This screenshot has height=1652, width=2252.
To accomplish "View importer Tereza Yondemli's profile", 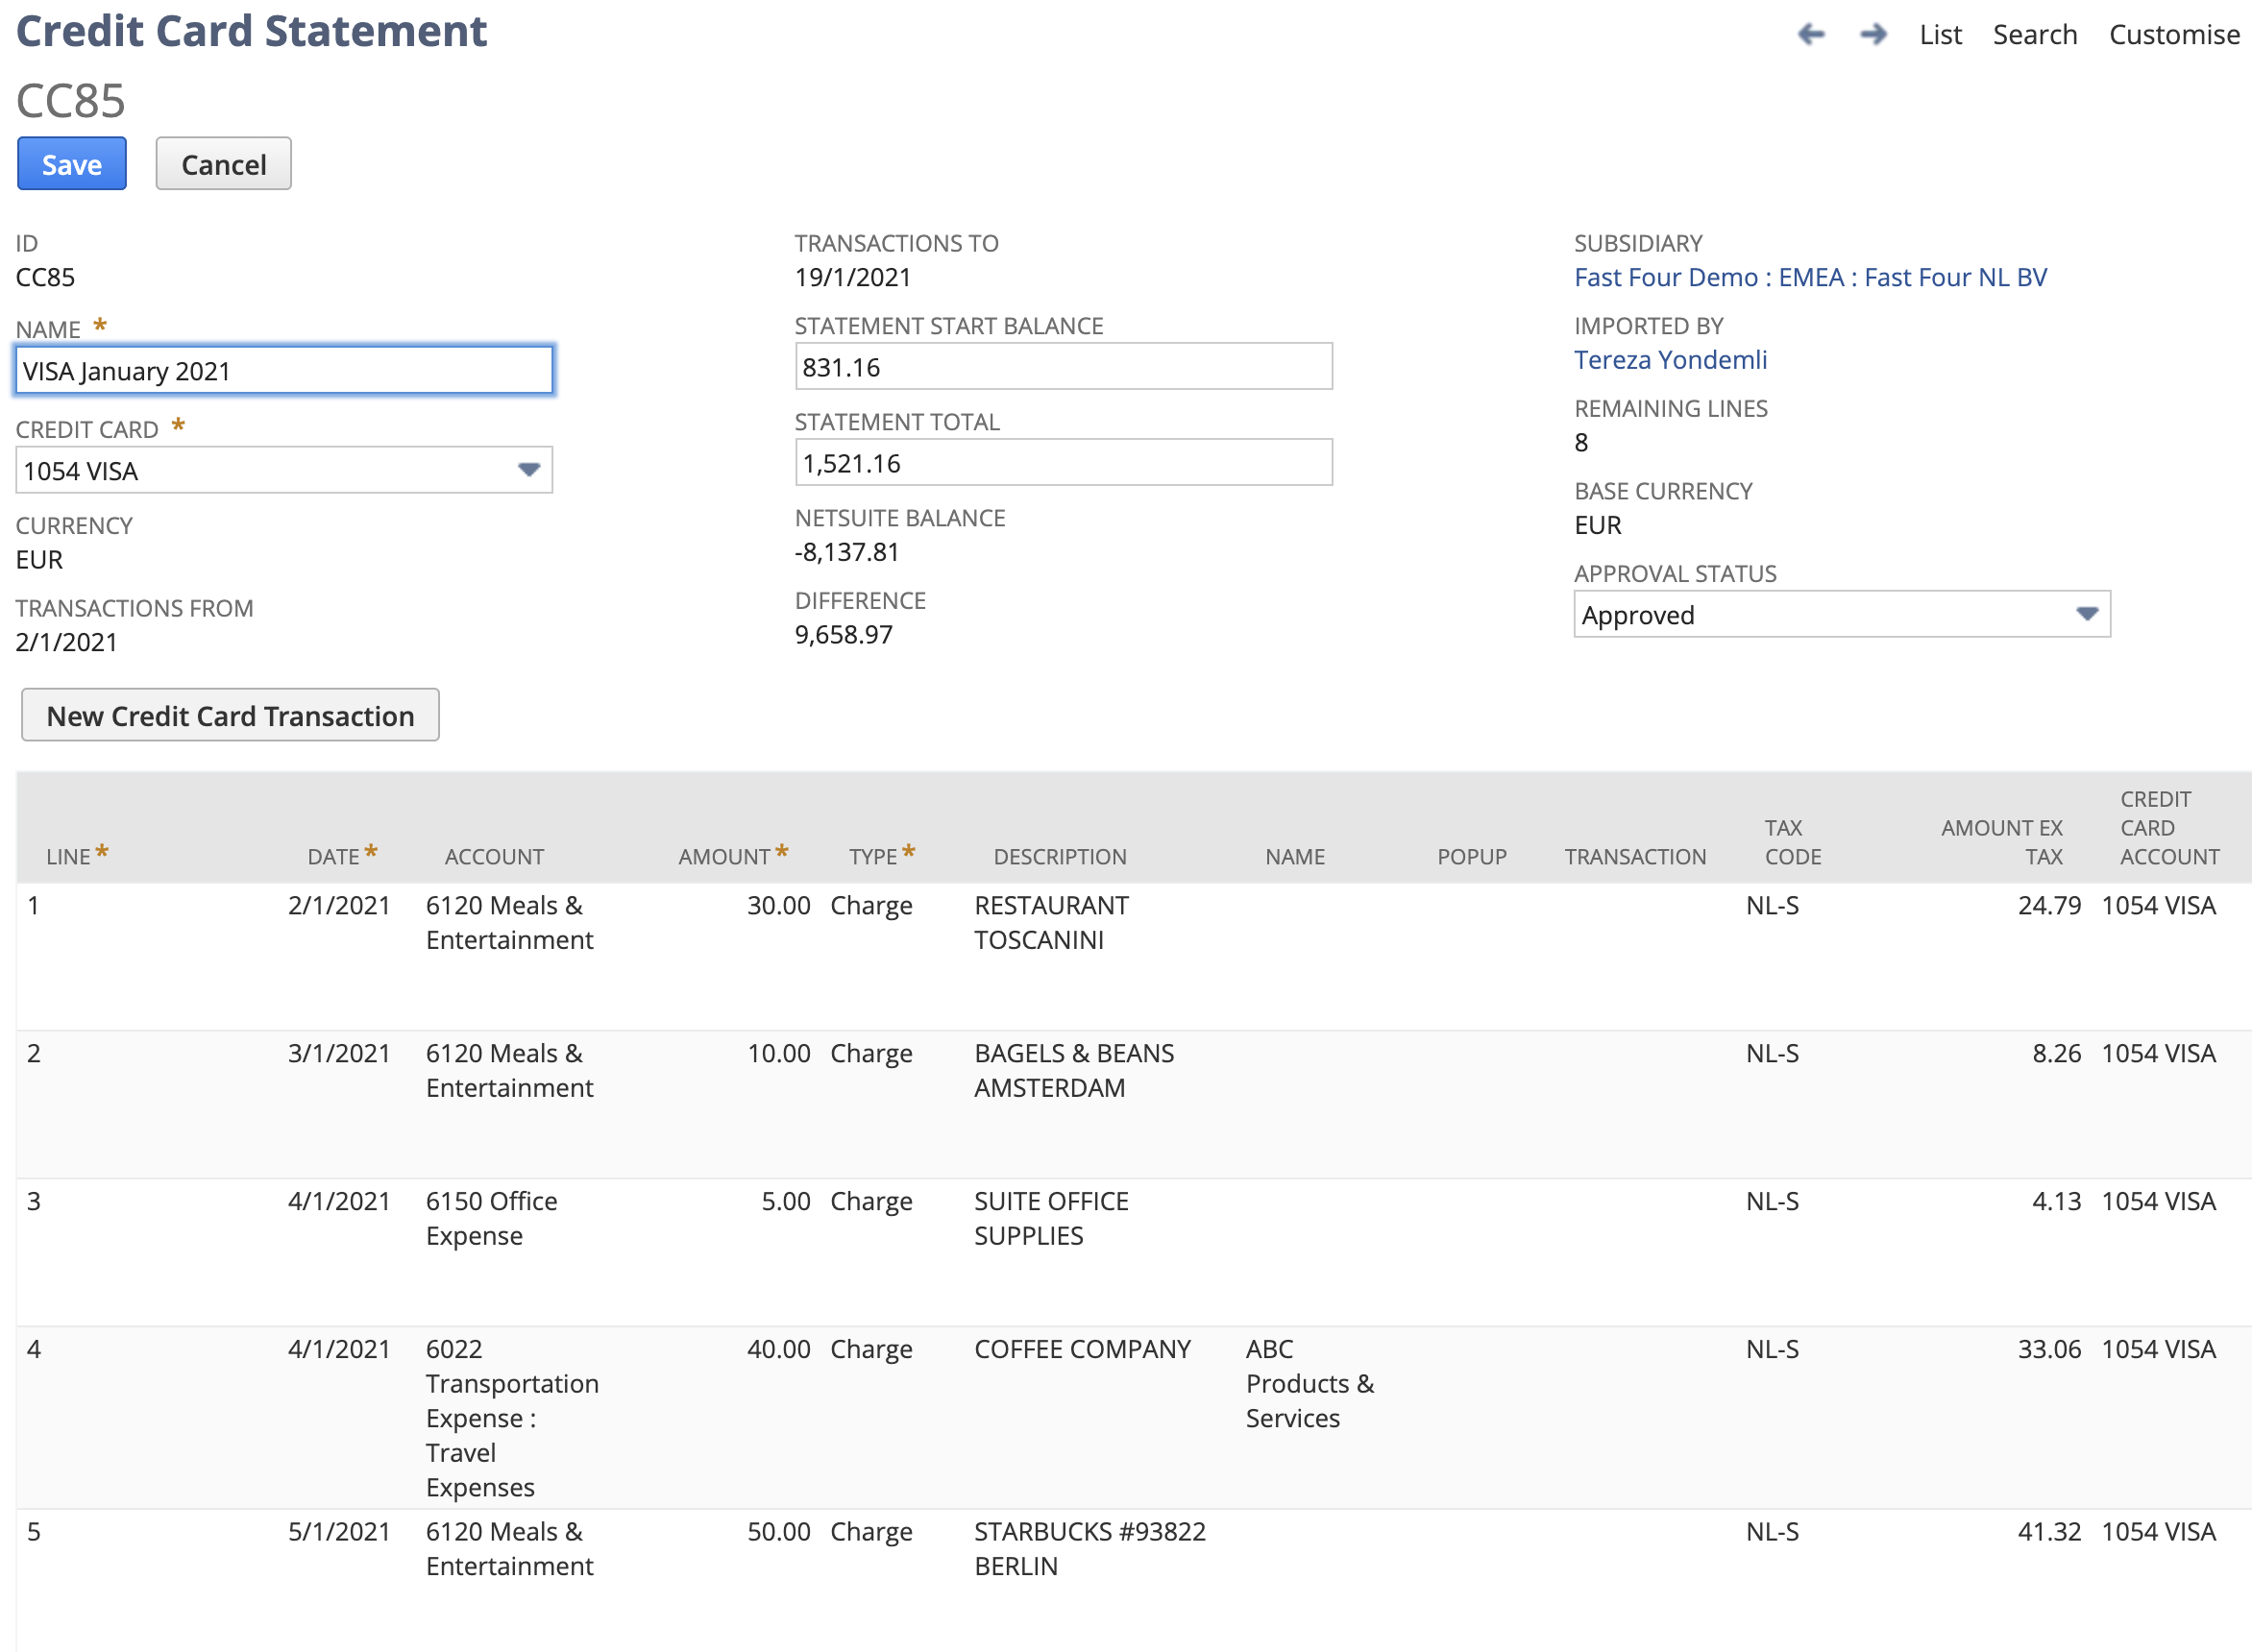I will click(1670, 359).
